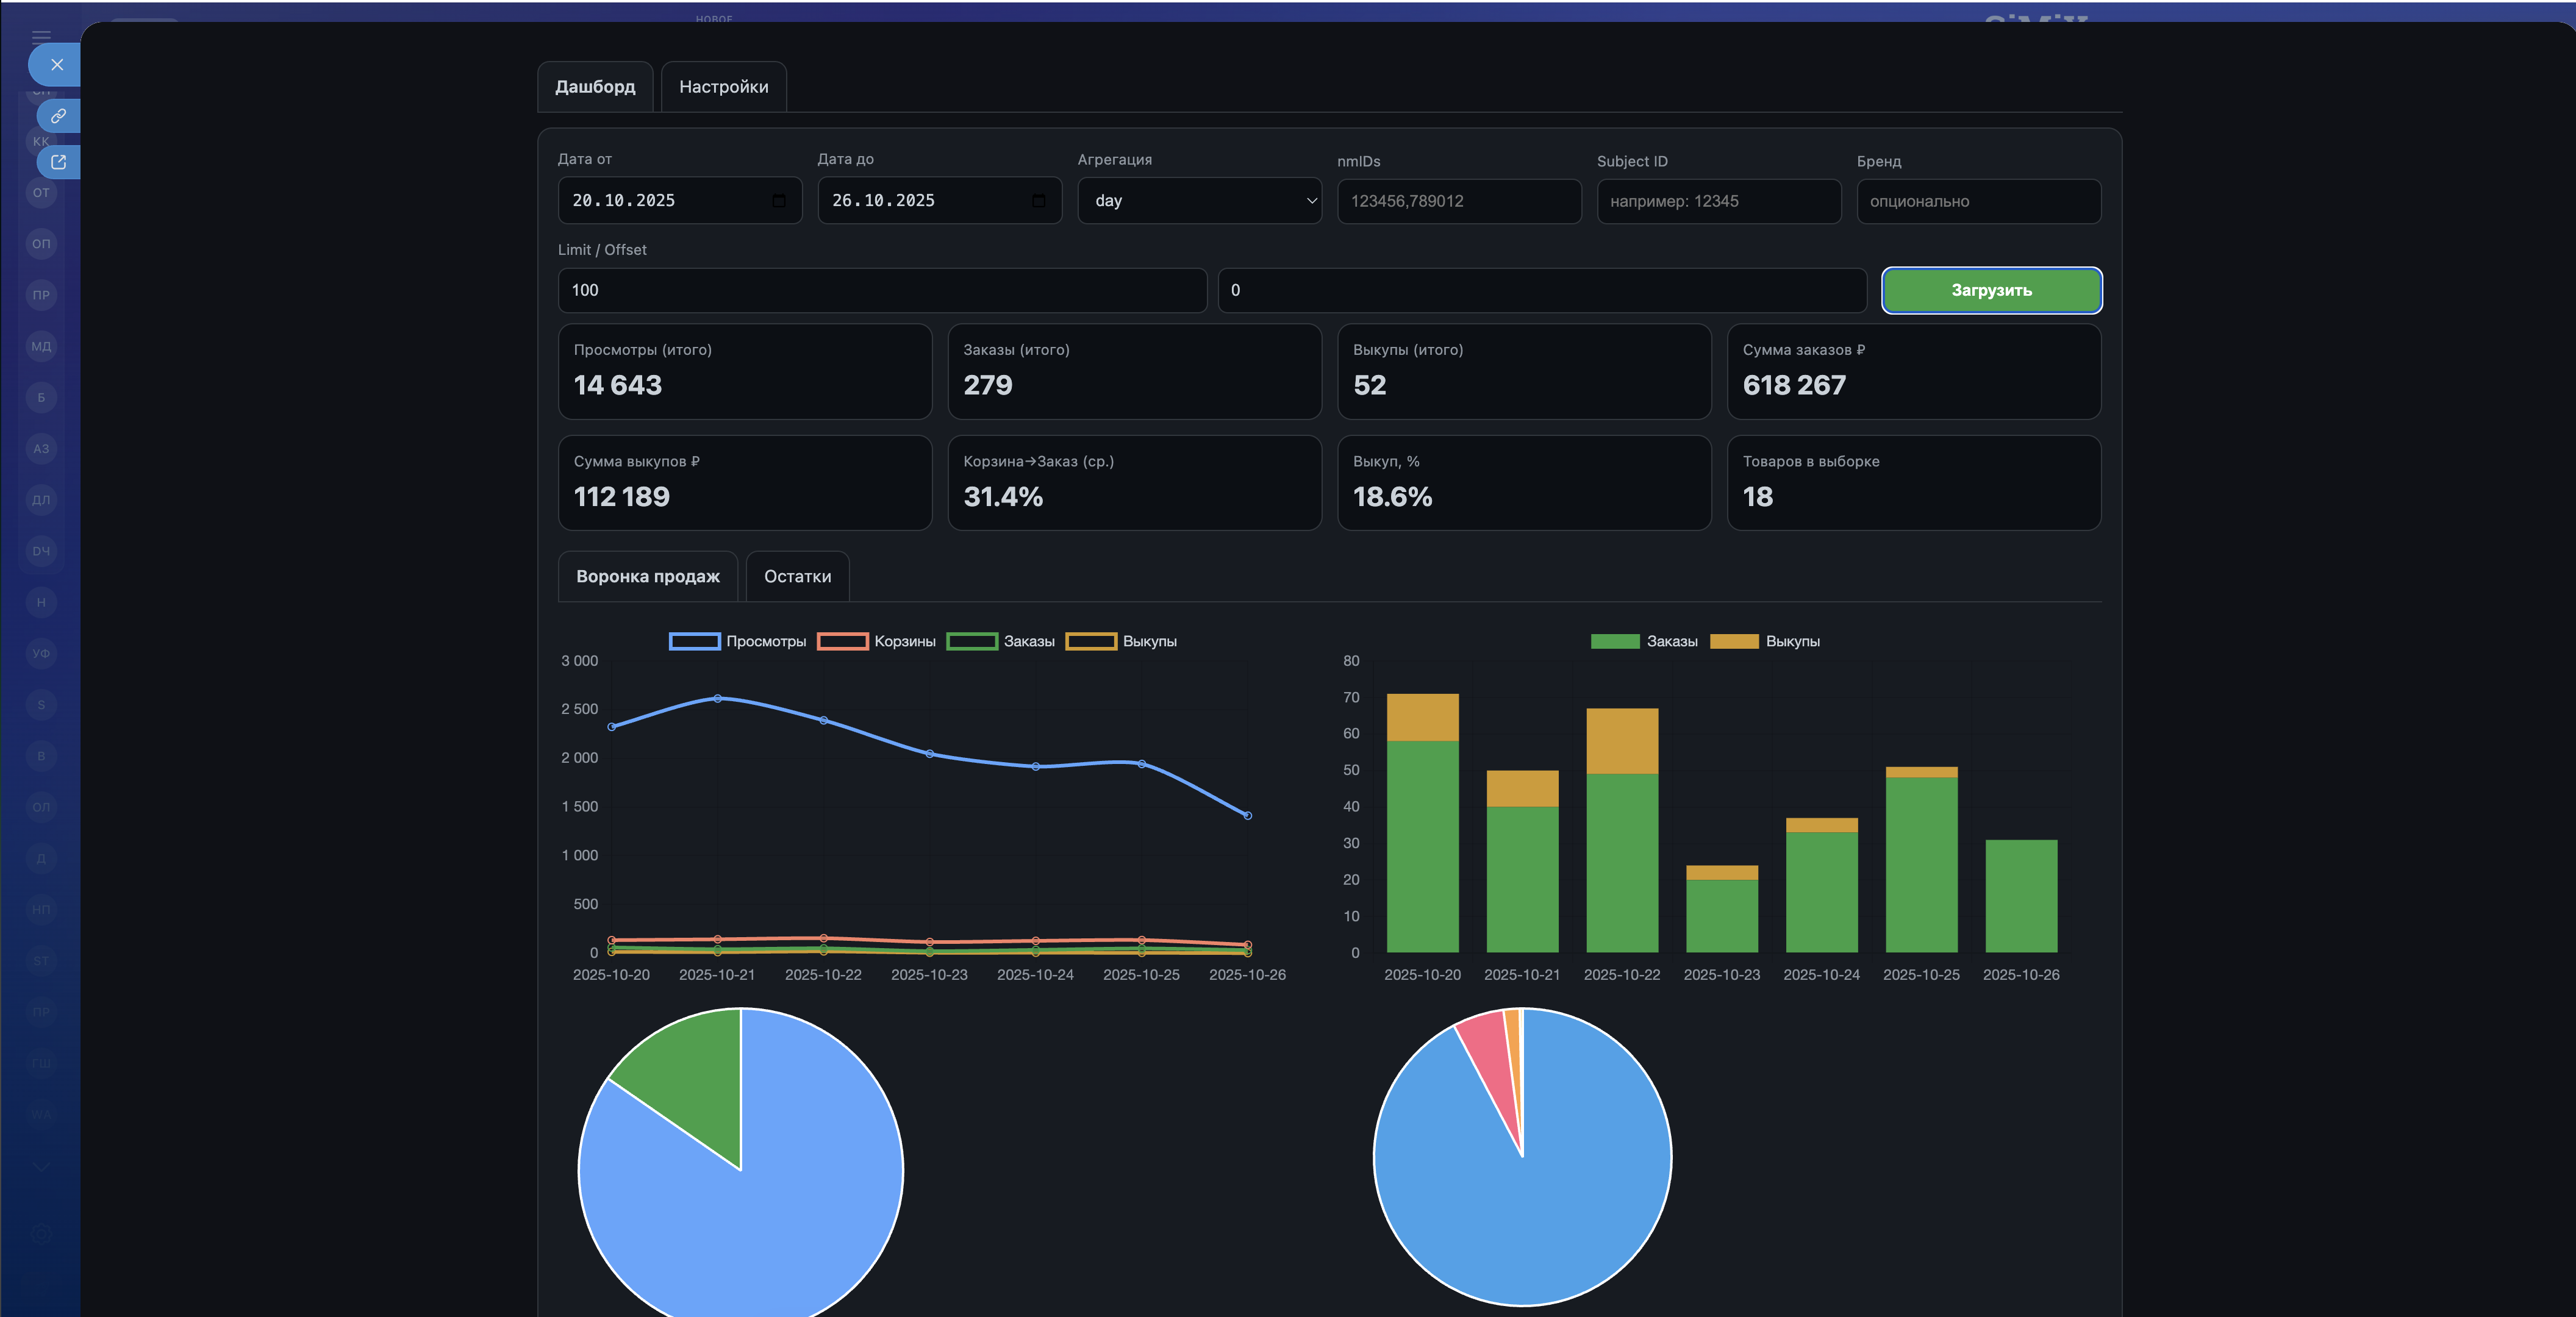
Task: Select the ОТ sidebar badge
Action: (x=41, y=193)
